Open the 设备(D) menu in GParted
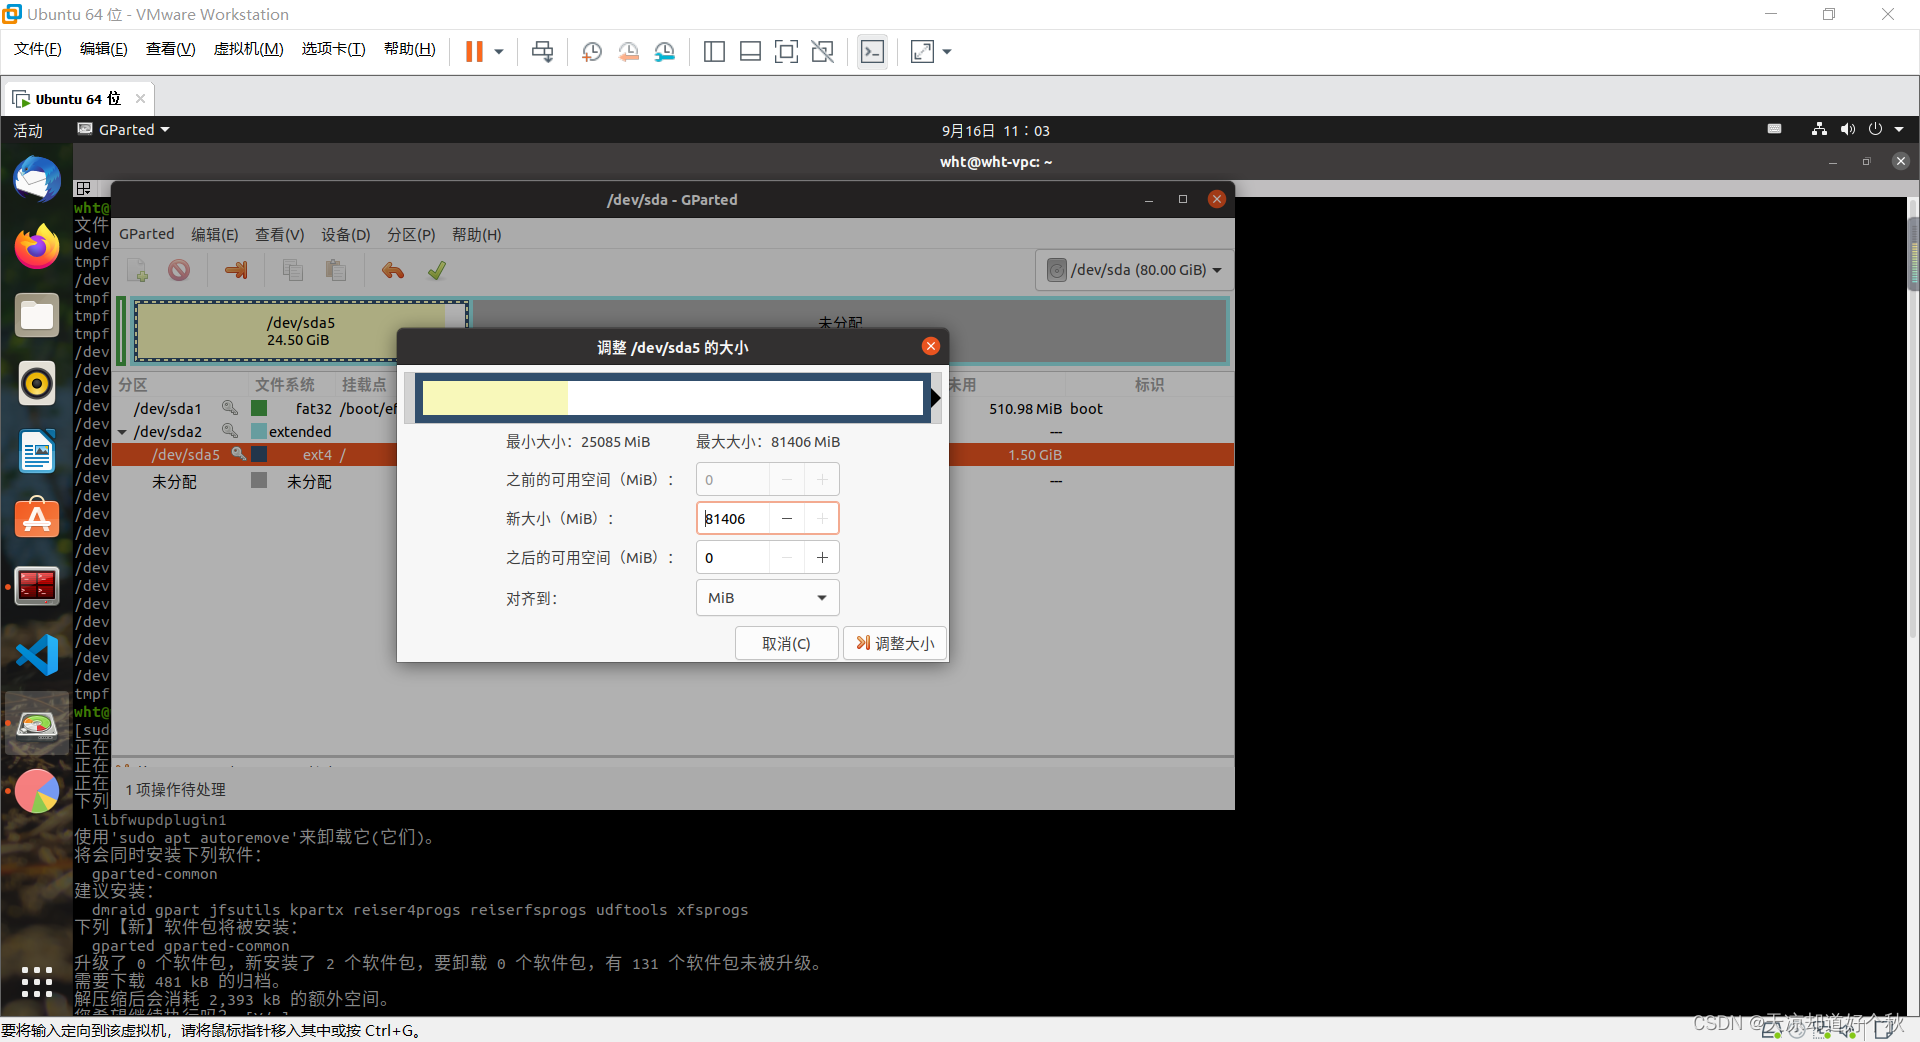Image resolution: width=1920 pixels, height=1042 pixels. click(x=345, y=234)
